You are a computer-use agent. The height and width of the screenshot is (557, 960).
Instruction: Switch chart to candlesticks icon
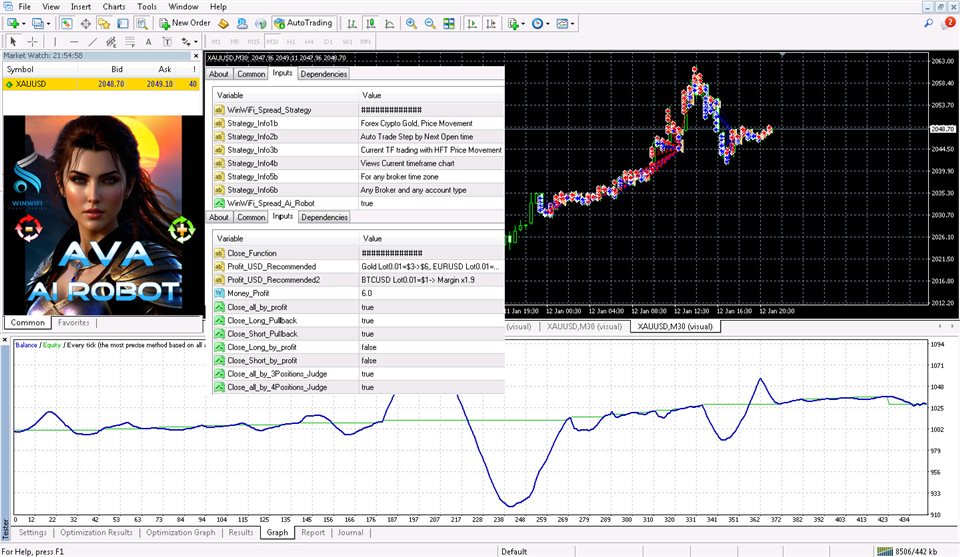[370, 23]
